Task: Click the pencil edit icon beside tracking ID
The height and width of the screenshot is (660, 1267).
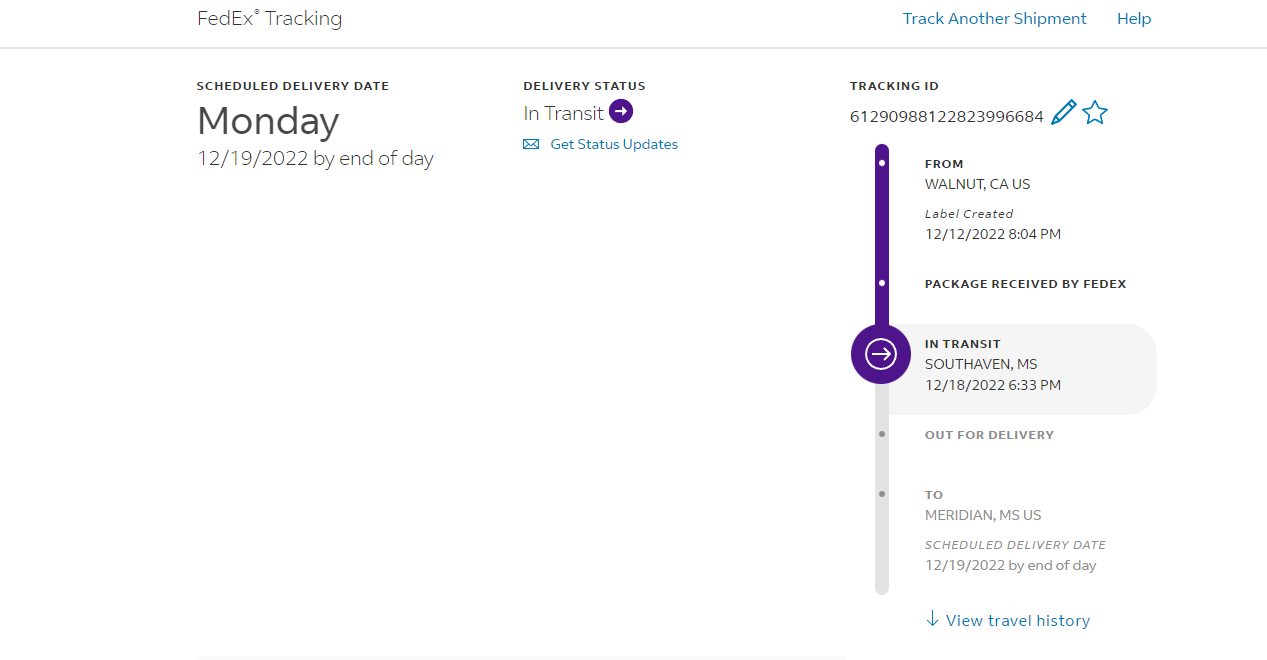Action: 1064,113
